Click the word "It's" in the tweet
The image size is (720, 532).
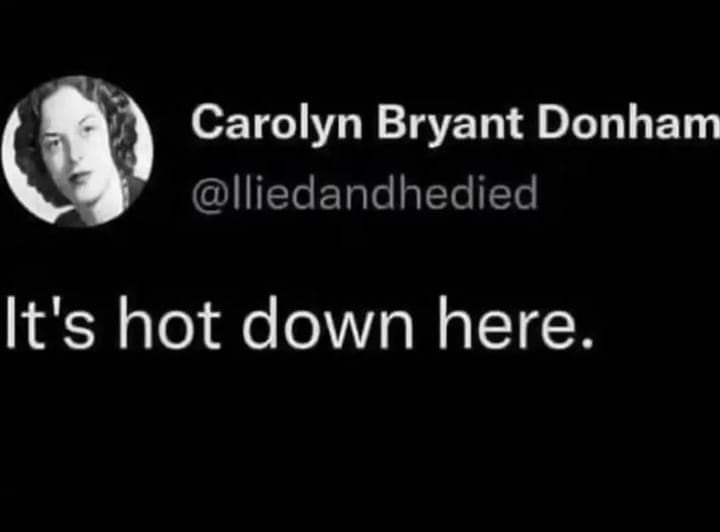[50, 322]
